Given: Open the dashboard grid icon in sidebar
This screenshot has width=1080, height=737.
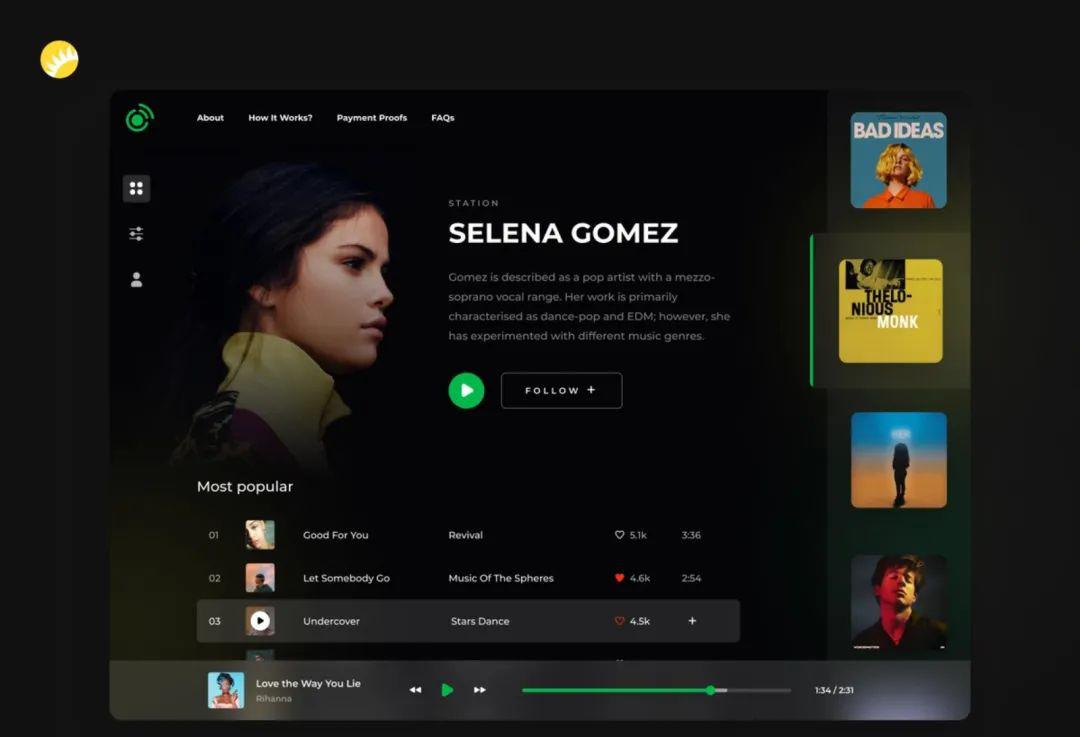Looking at the screenshot, I should pyautogui.click(x=136, y=188).
